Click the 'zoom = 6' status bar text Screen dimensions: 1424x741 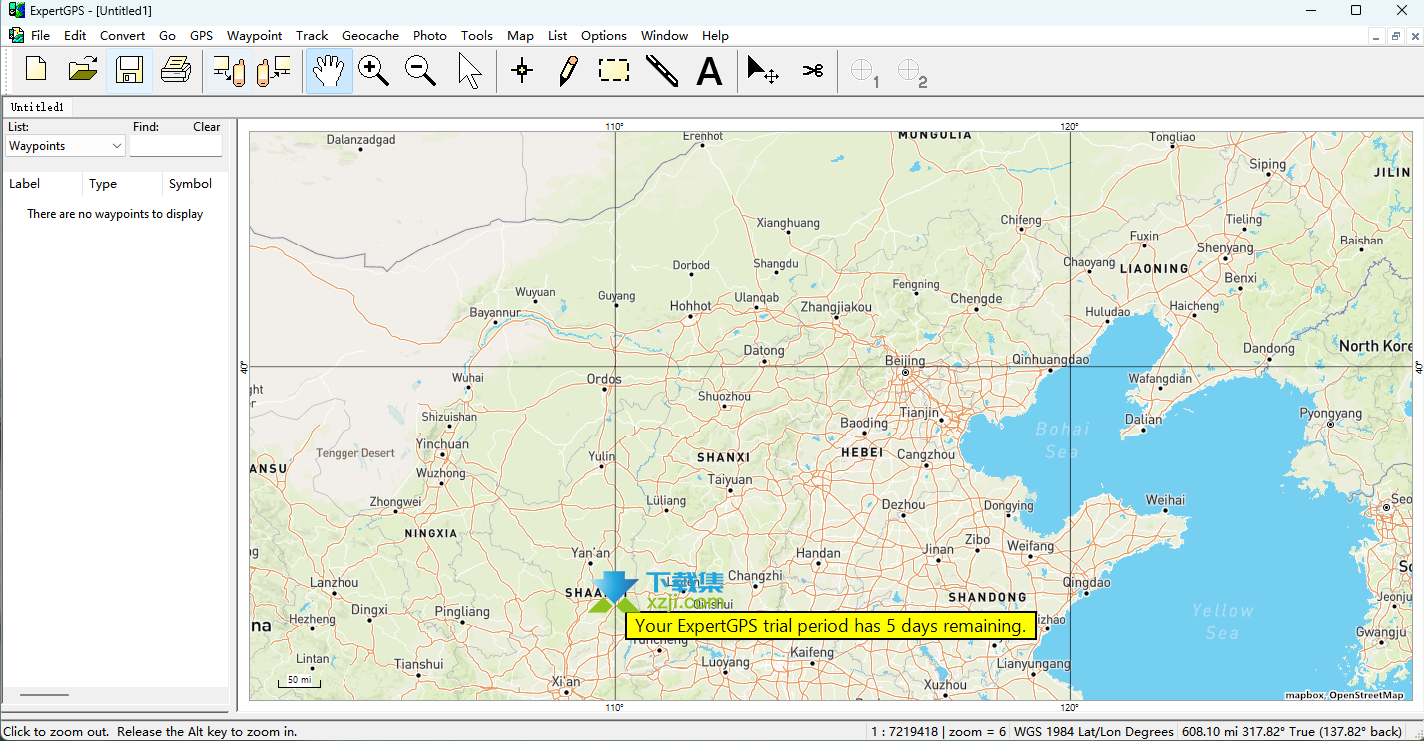975,731
